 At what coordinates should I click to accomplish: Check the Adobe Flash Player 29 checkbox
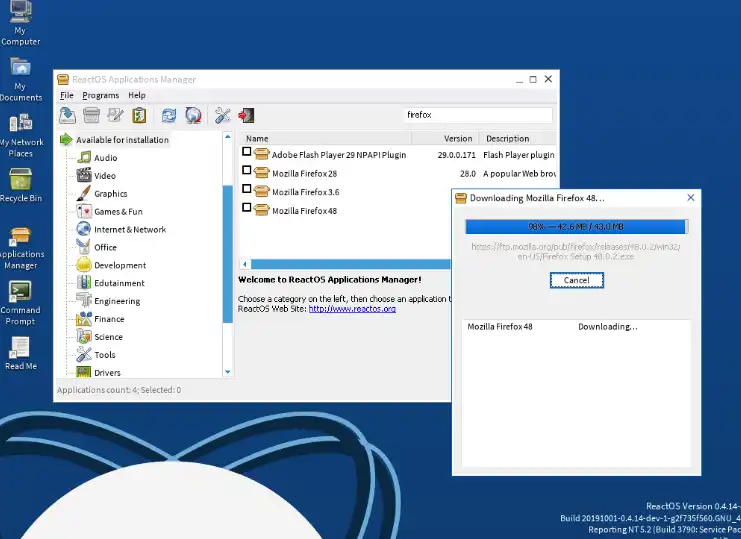pos(247,154)
